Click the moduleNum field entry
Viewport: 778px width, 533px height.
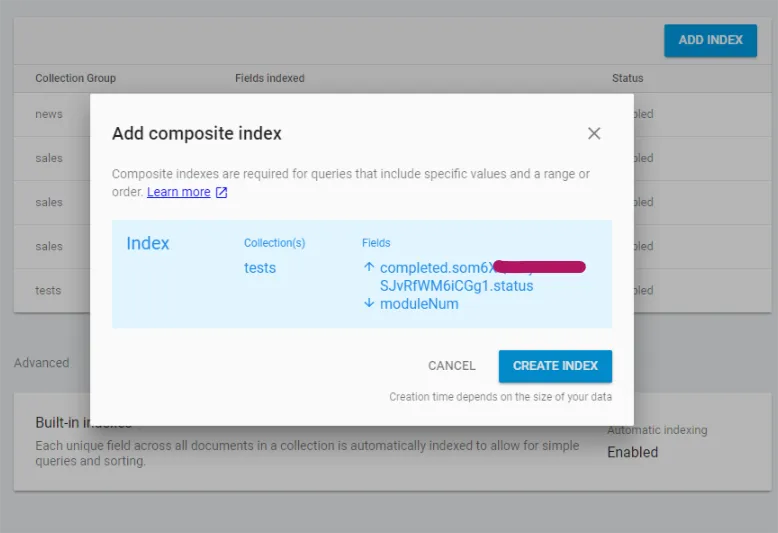click(x=419, y=304)
